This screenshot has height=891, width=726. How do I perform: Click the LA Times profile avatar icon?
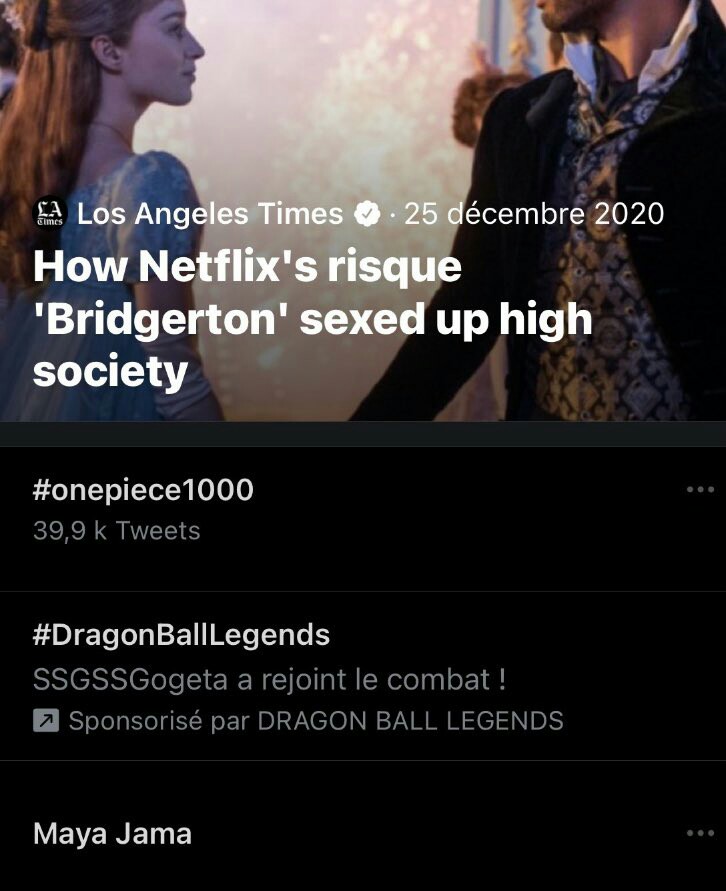(48, 213)
